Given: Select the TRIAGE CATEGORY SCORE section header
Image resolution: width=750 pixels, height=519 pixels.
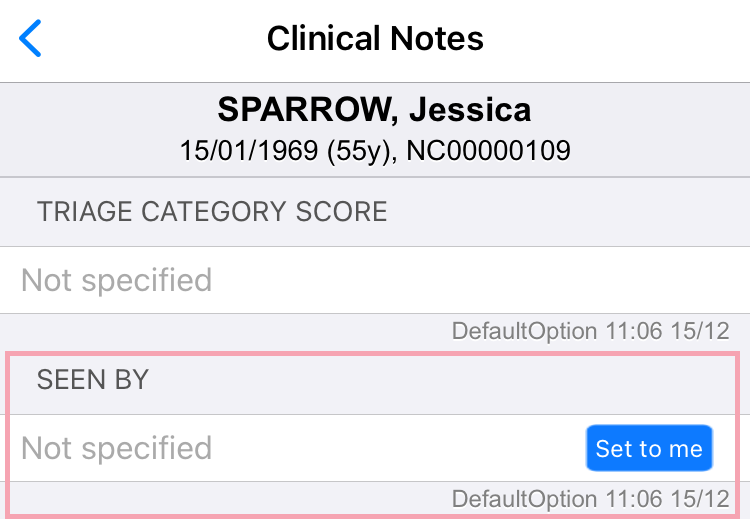Looking at the screenshot, I should pos(212,212).
